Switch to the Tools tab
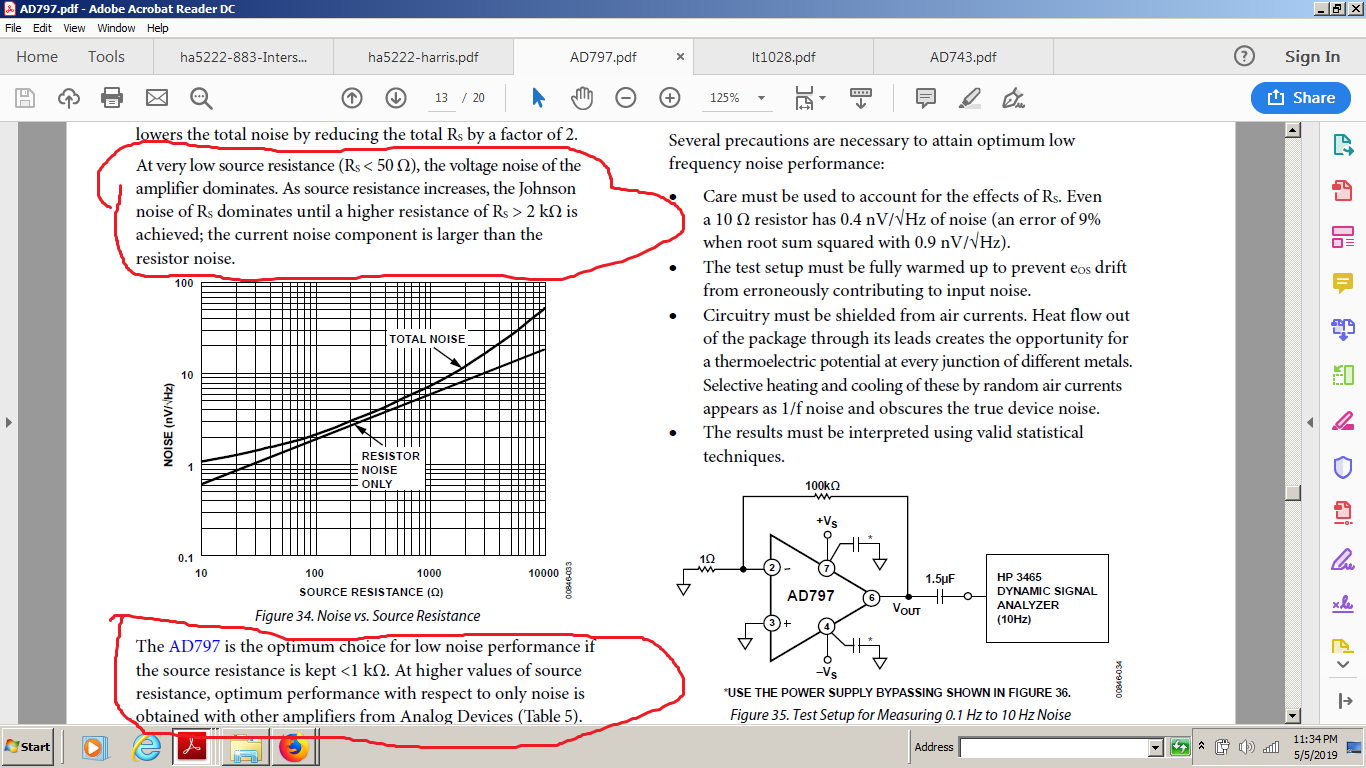The image size is (1366, 768). pyautogui.click(x=106, y=57)
